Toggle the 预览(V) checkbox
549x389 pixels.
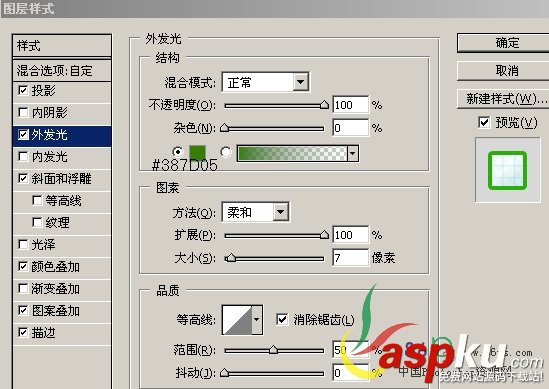coord(484,123)
